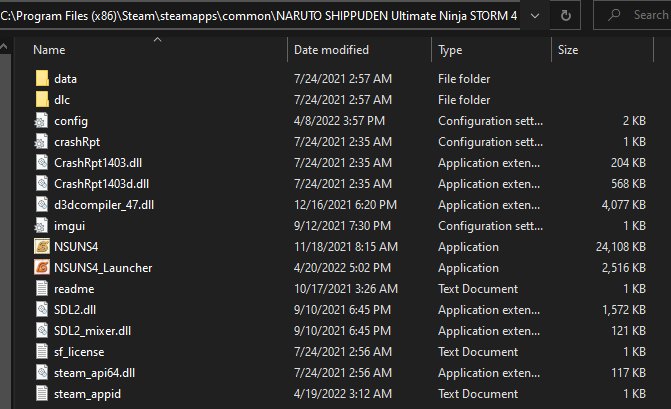
Task: Select the CrashRpt1403.dll file name
Action: [98, 163]
